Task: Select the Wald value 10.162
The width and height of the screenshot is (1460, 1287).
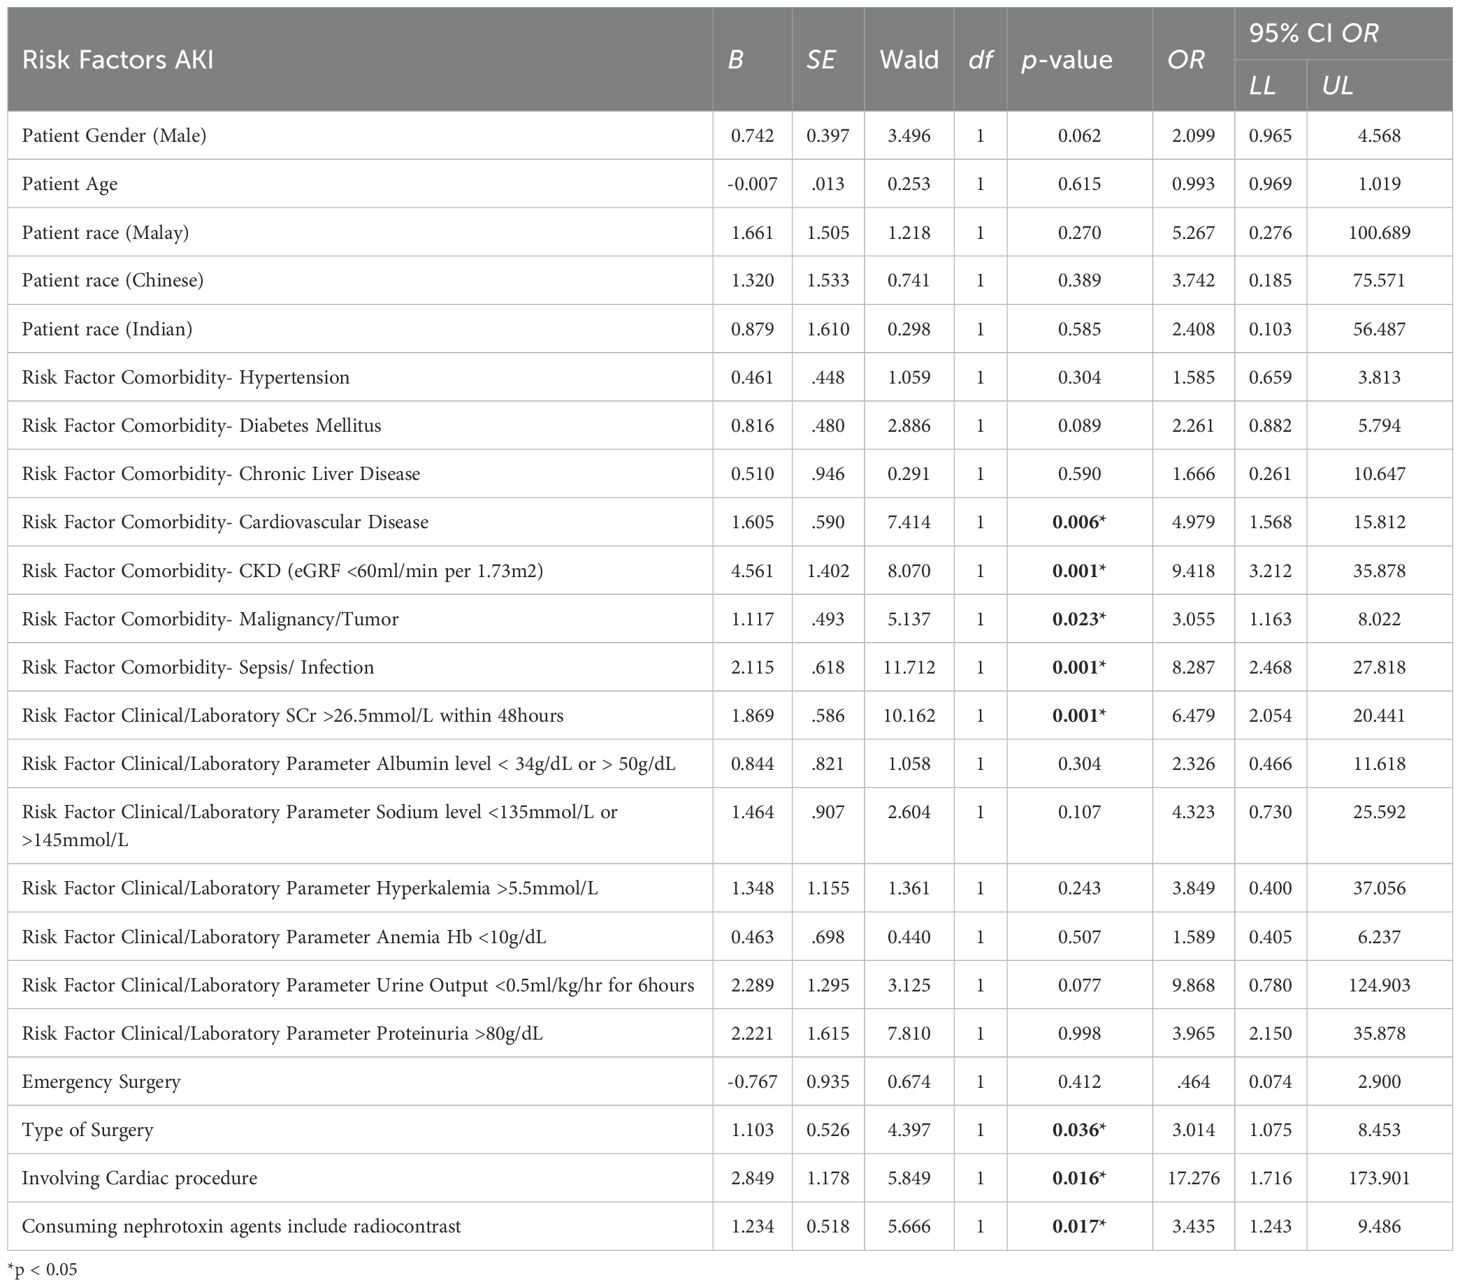Action: pos(909,716)
